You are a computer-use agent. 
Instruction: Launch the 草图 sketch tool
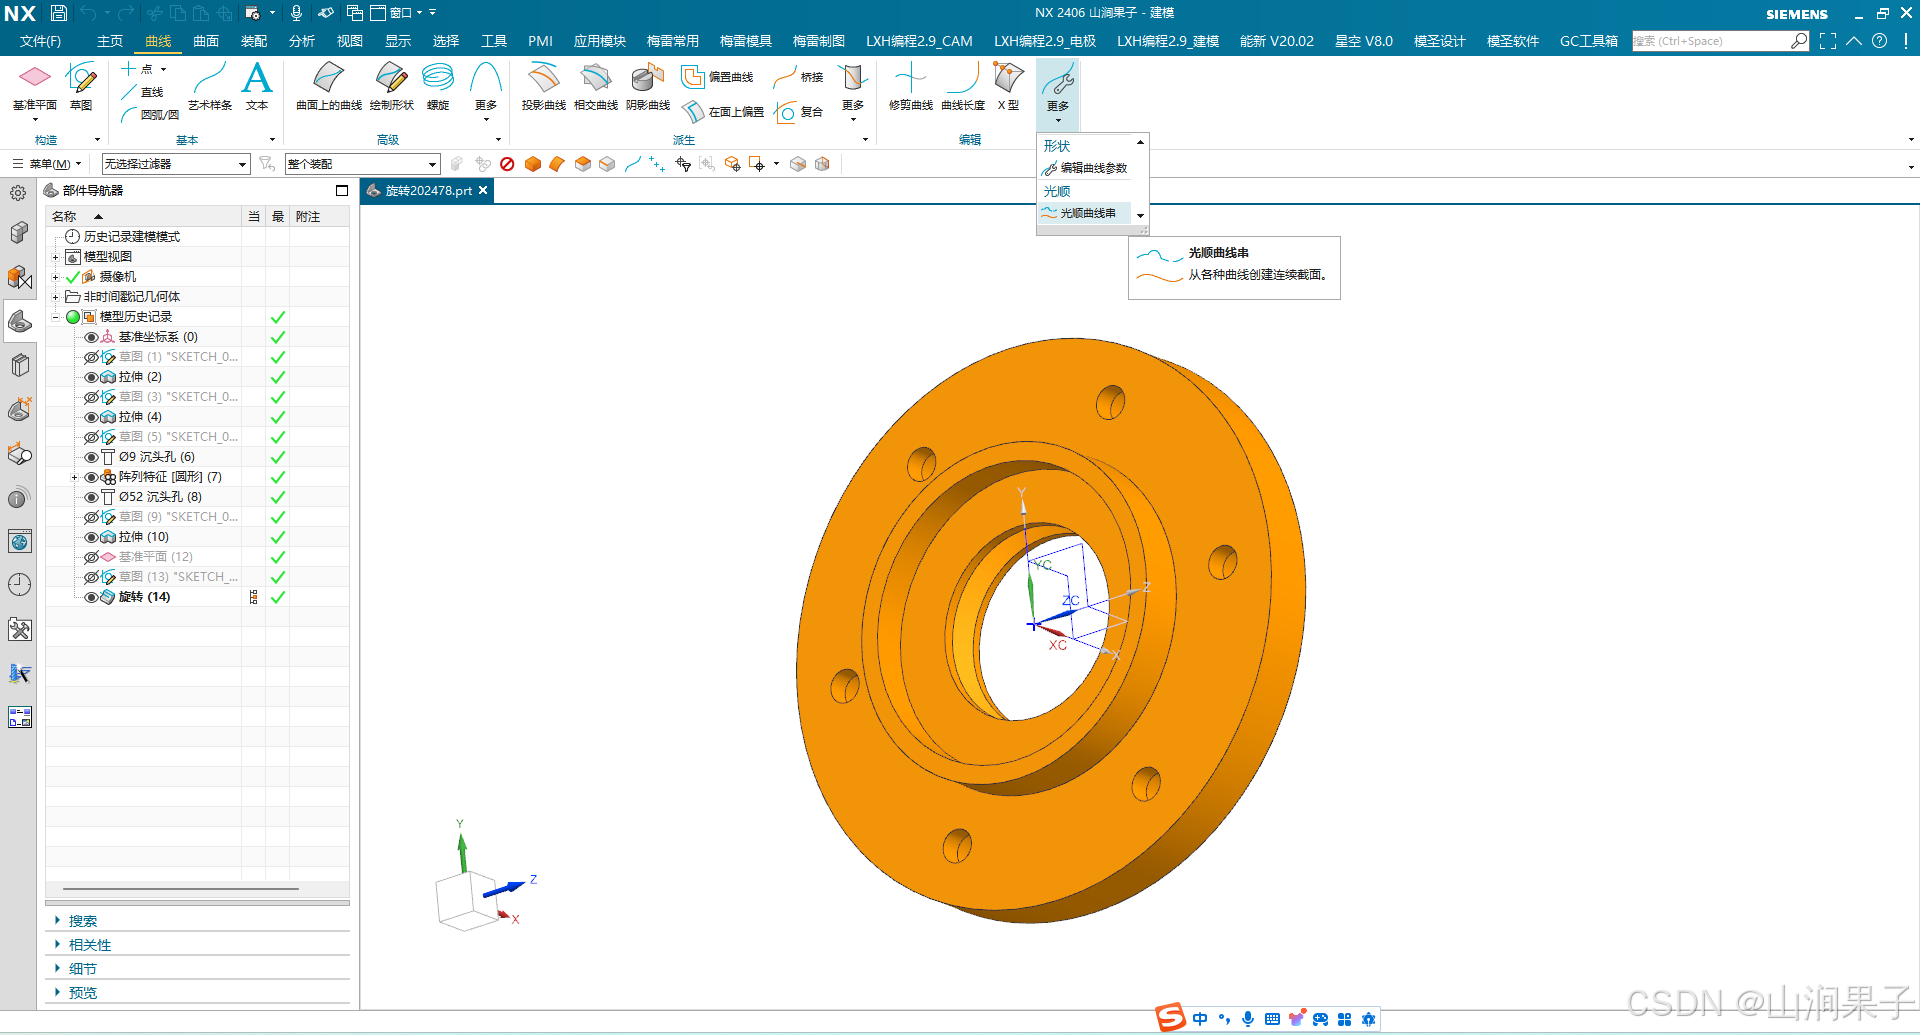pyautogui.click(x=81, y=86)
